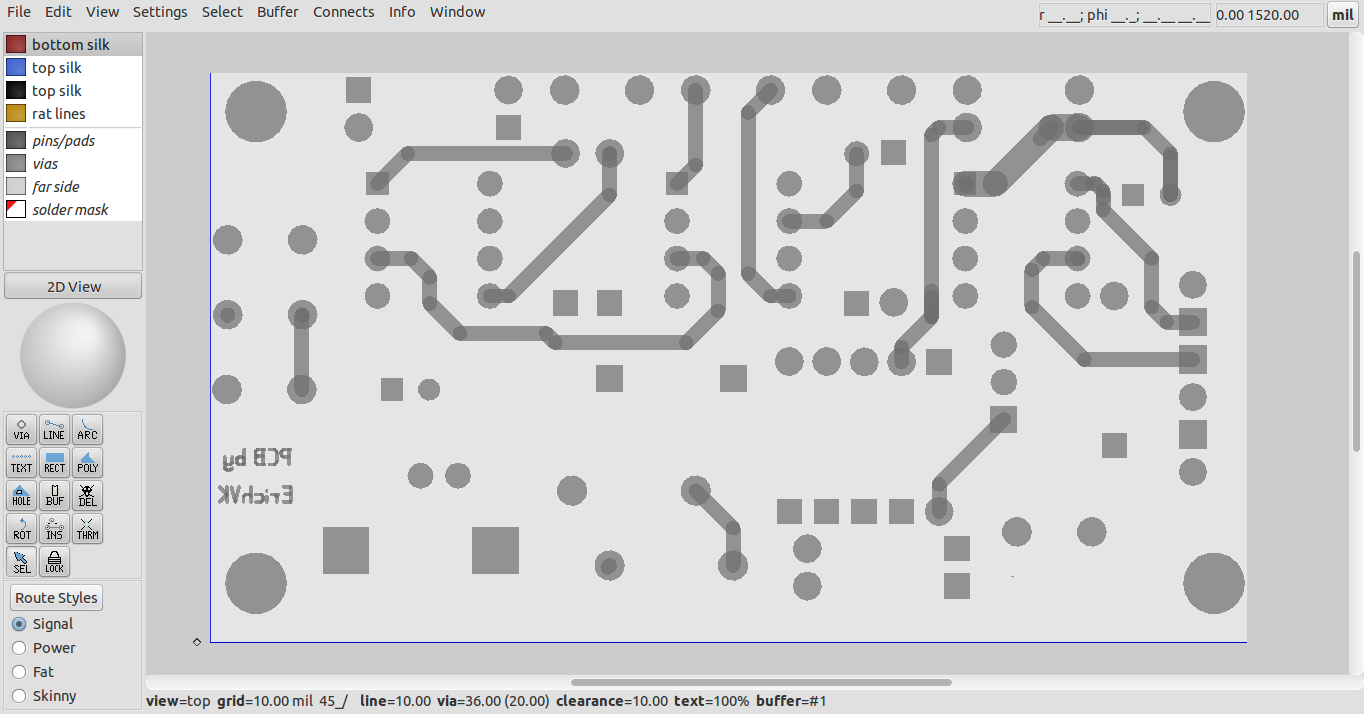Activate the DEL delete tool
The image size is (1364, 714).
click(87, 495)
